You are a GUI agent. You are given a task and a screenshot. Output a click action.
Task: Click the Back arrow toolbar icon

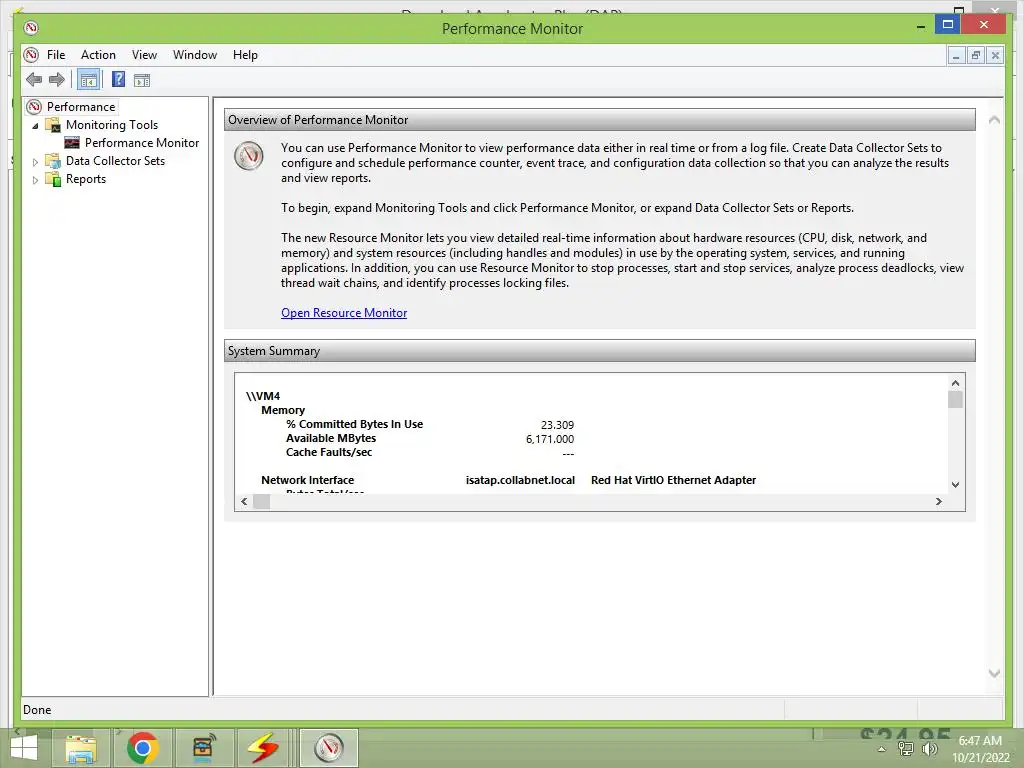pyautogui.click(x=34, y=80)
